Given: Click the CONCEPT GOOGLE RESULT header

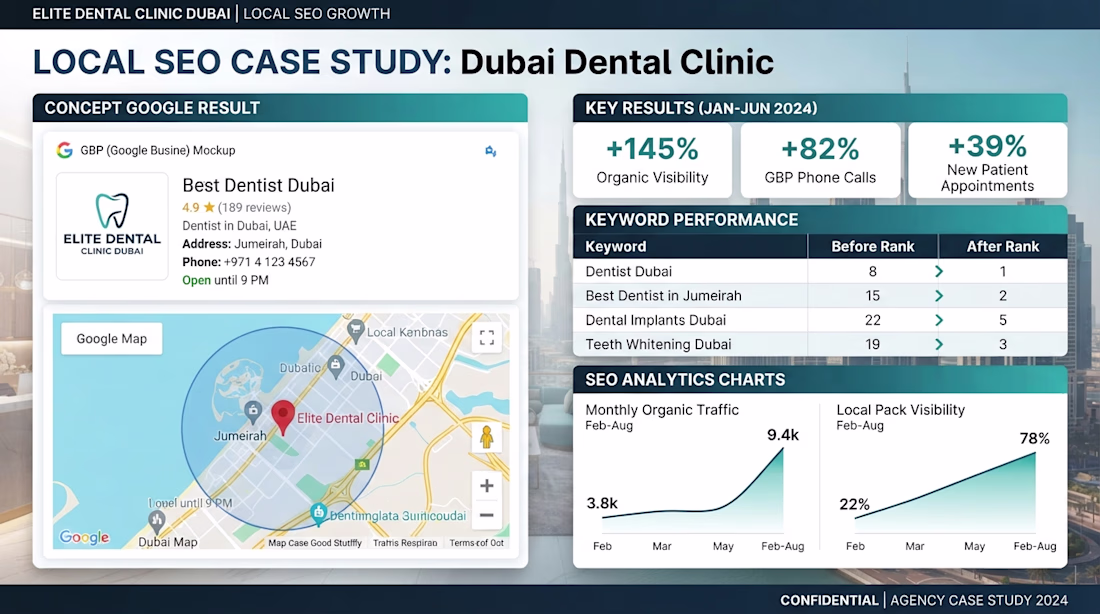Looking at the screenshot, I should 280,108.
